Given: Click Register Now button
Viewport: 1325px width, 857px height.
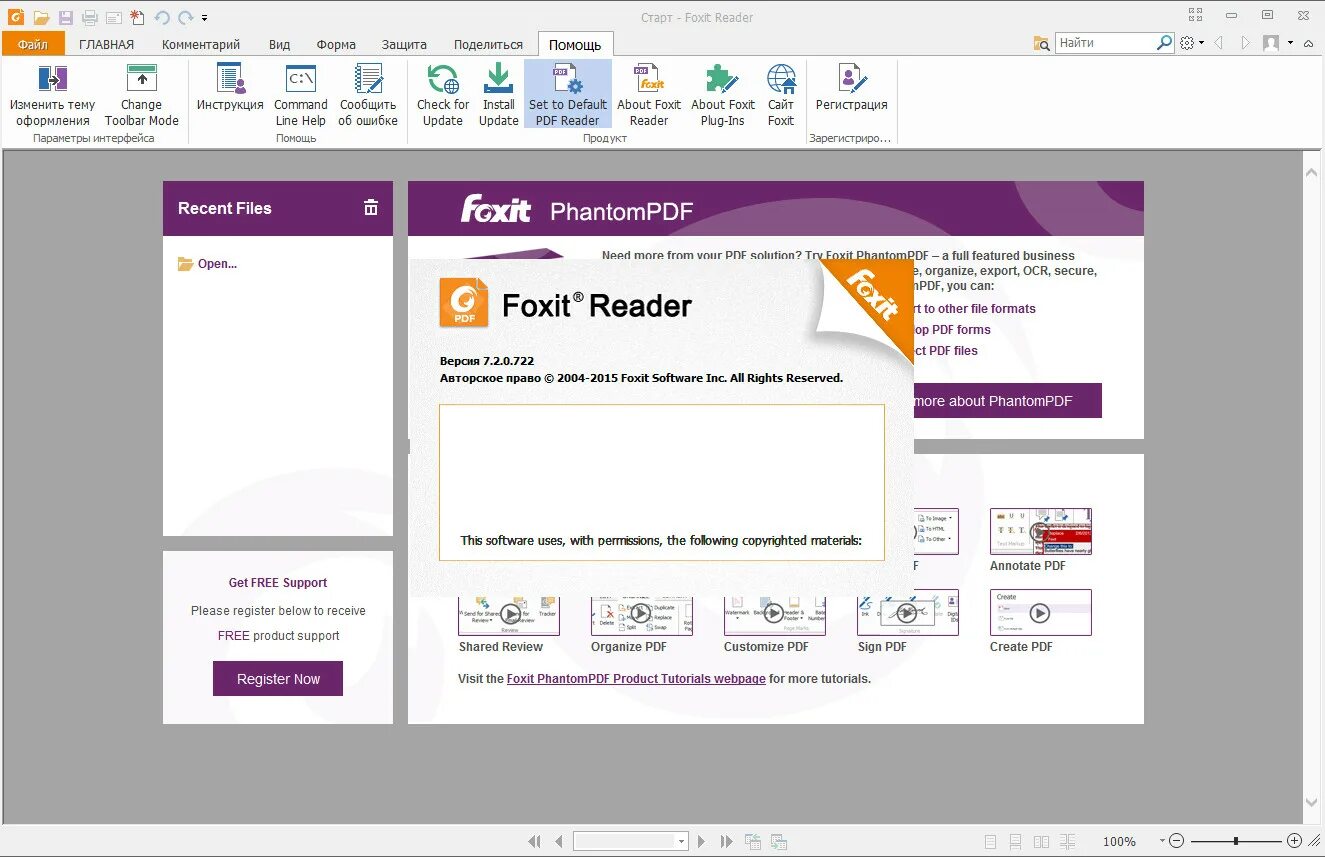Looking at the screenshot, I should pos(278,678).
